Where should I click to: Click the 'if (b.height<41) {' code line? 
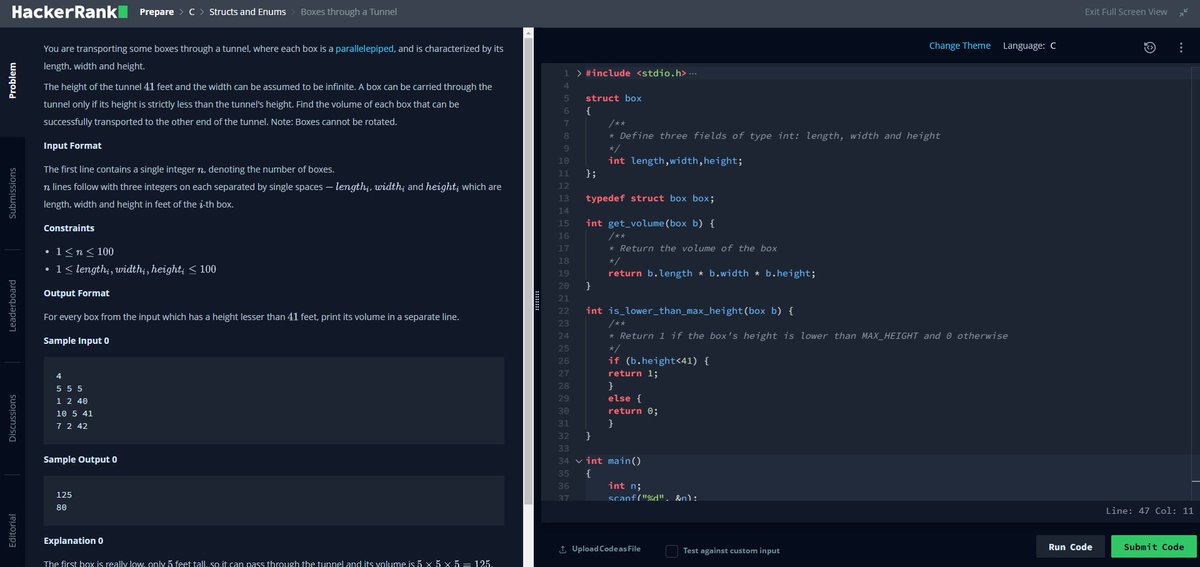coord(659,360)
